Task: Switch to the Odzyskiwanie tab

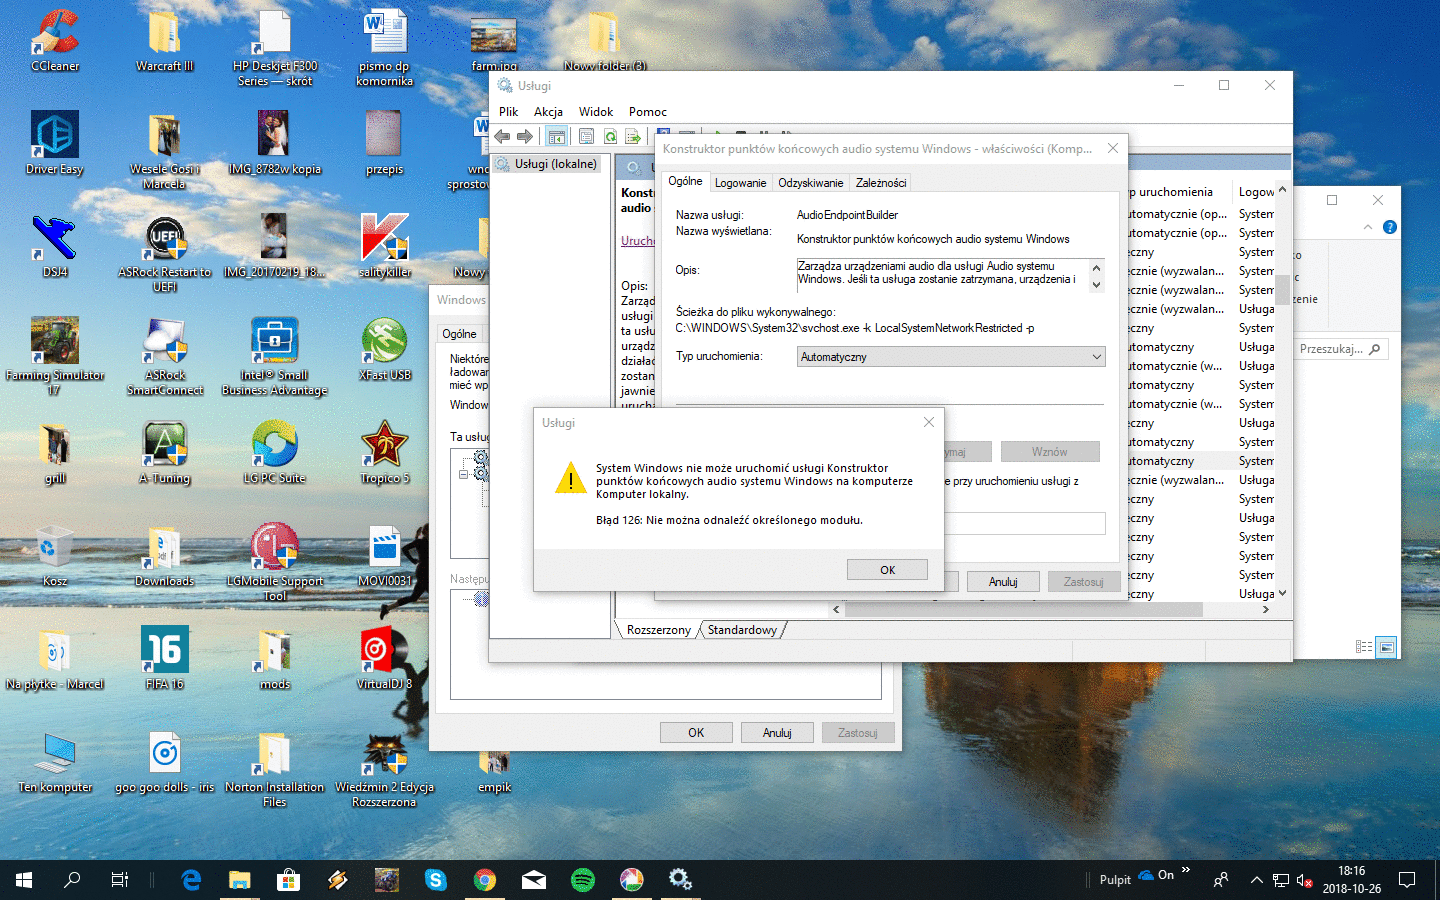Action: click(x=811, y=183)
